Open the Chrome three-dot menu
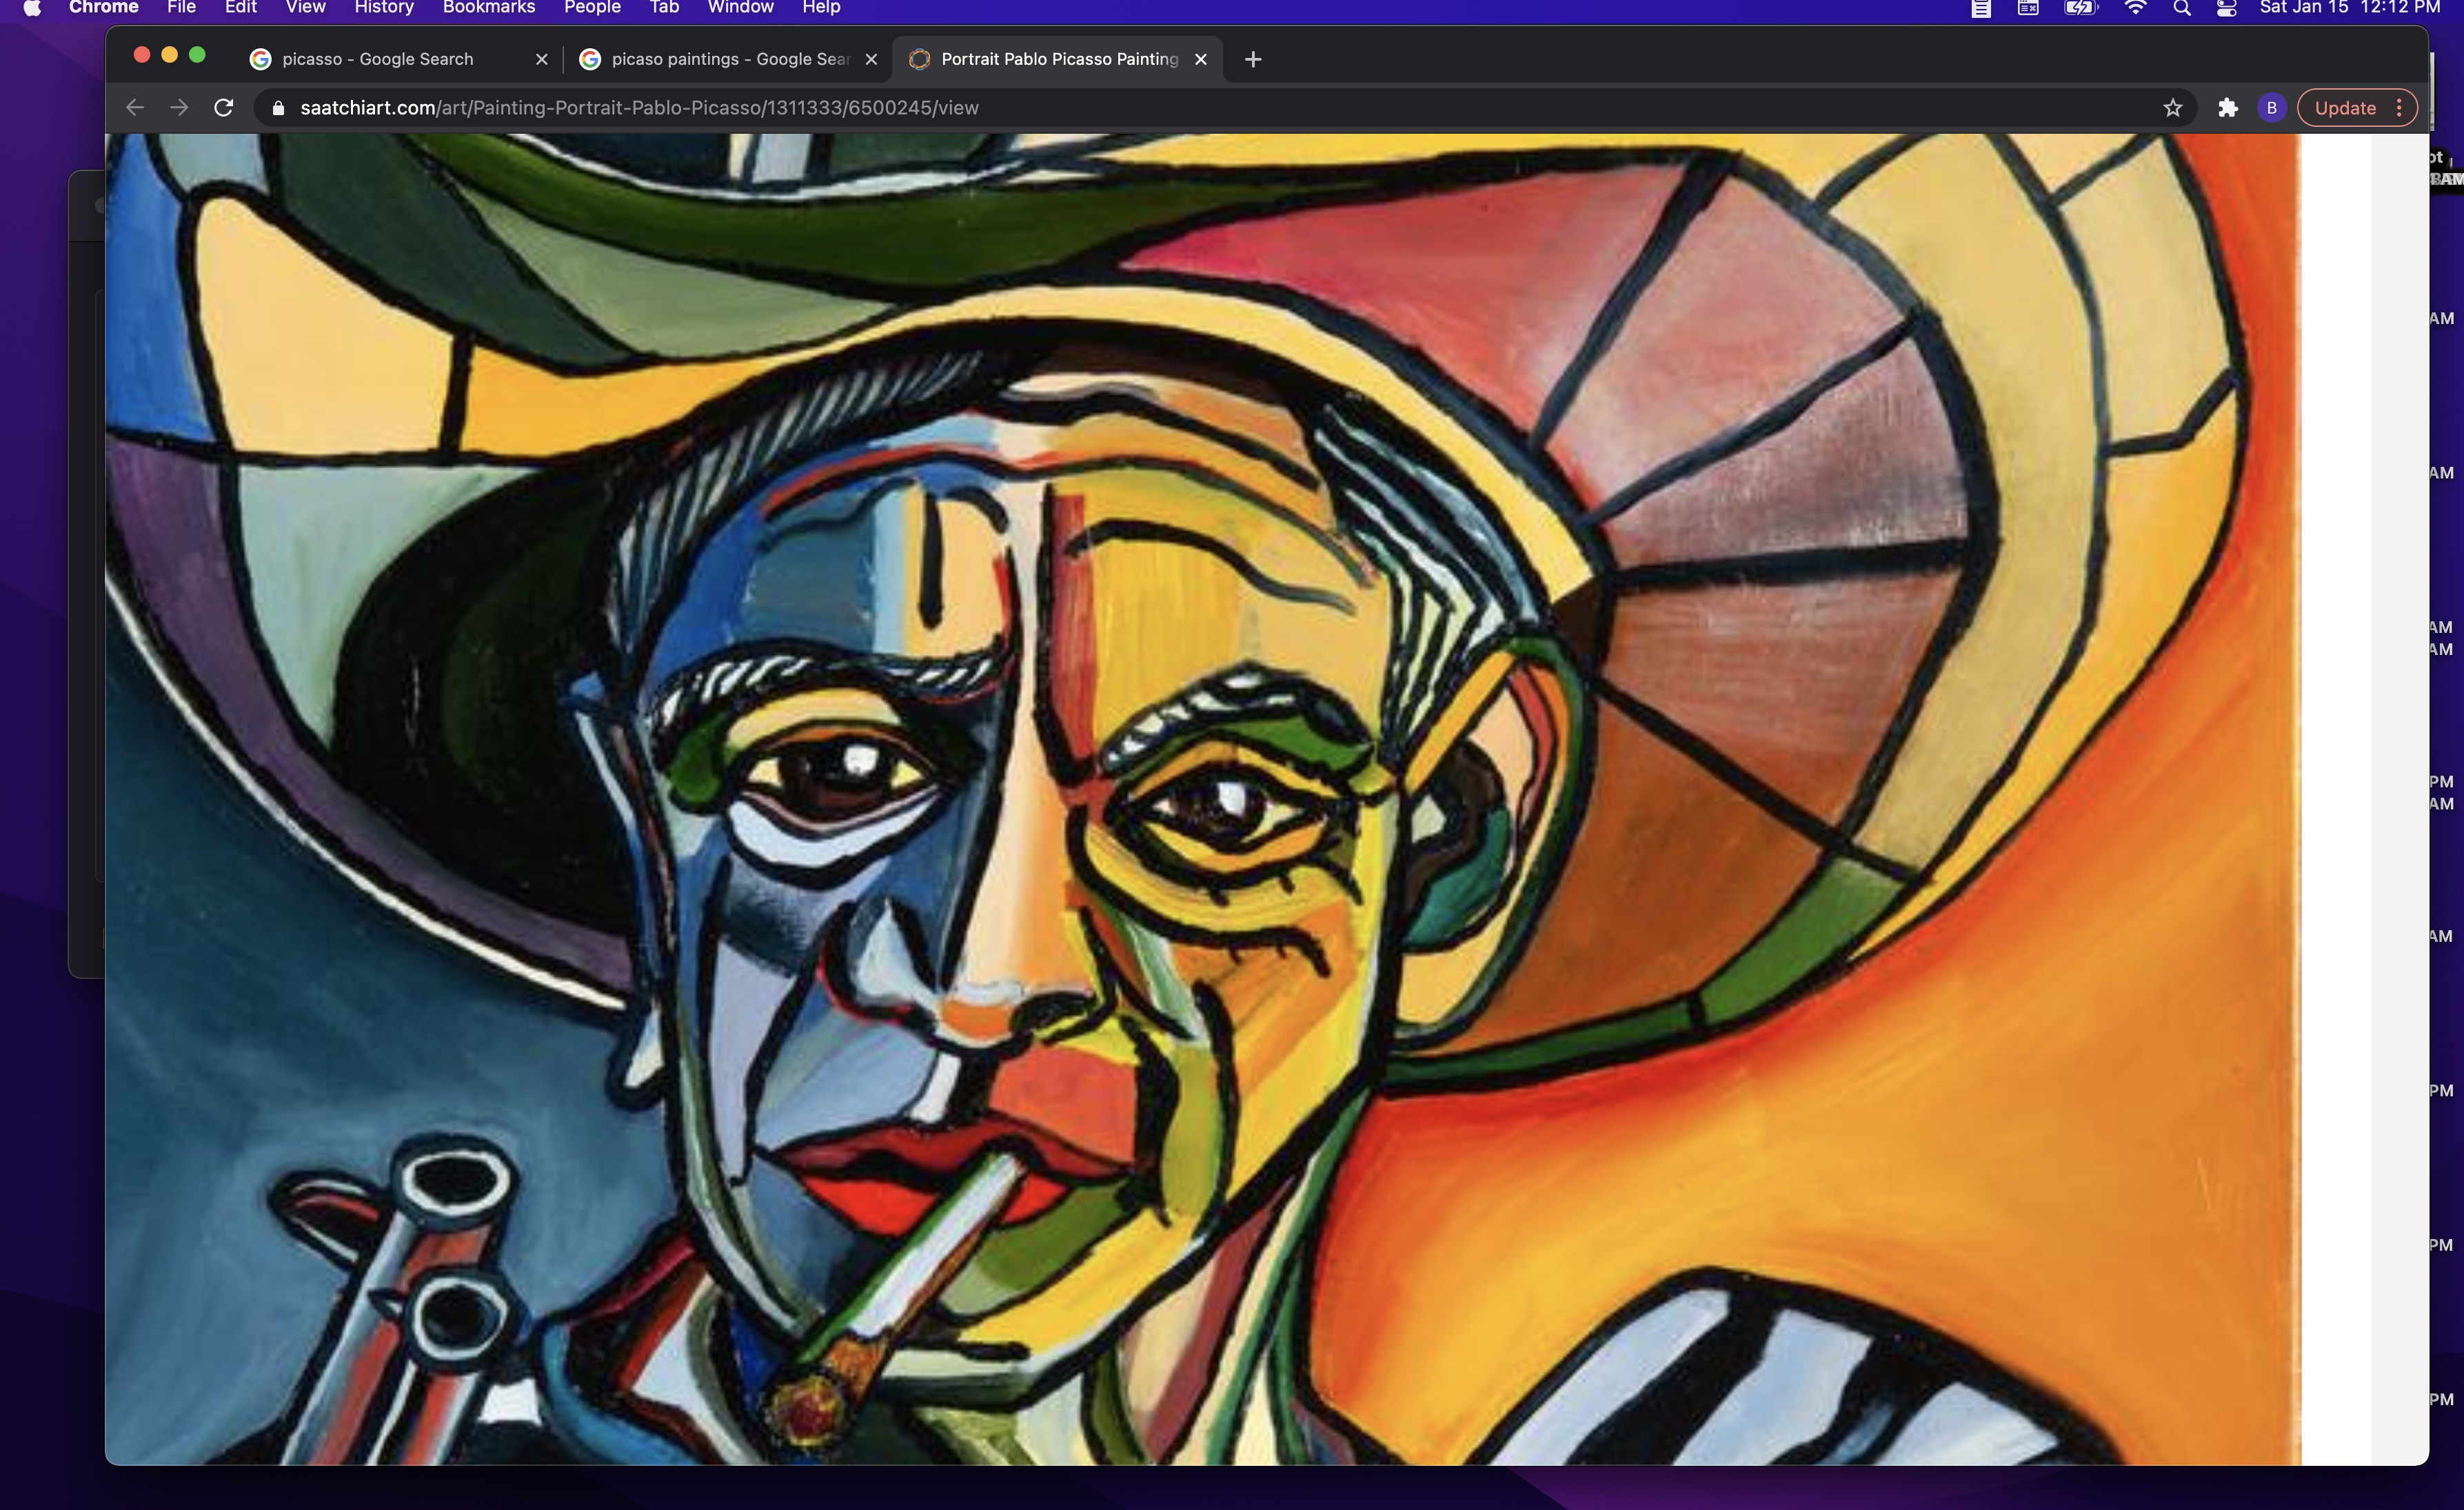This screenshot has height=1510, width=2464. point(2399,108)
